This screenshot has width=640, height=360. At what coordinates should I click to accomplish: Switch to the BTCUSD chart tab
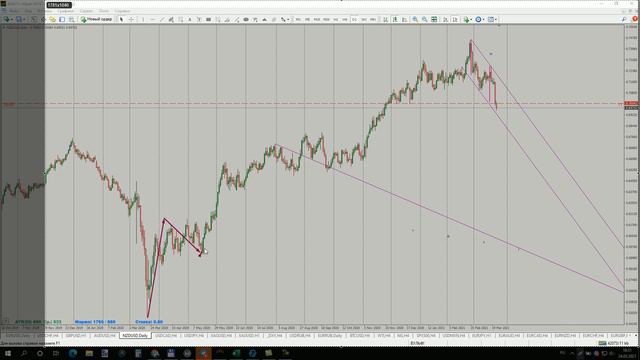359,336
